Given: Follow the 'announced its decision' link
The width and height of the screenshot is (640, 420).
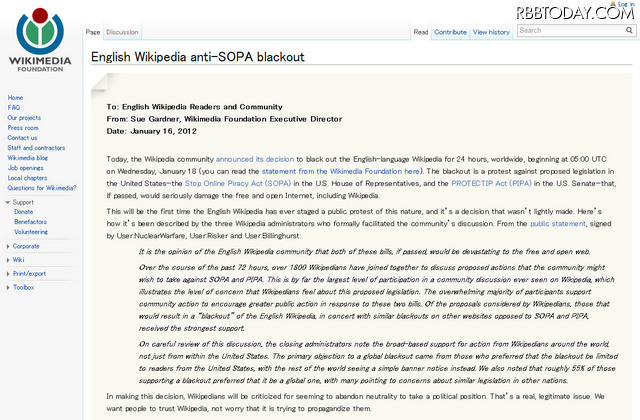Looking at the screenshot, I should point(255,159).
